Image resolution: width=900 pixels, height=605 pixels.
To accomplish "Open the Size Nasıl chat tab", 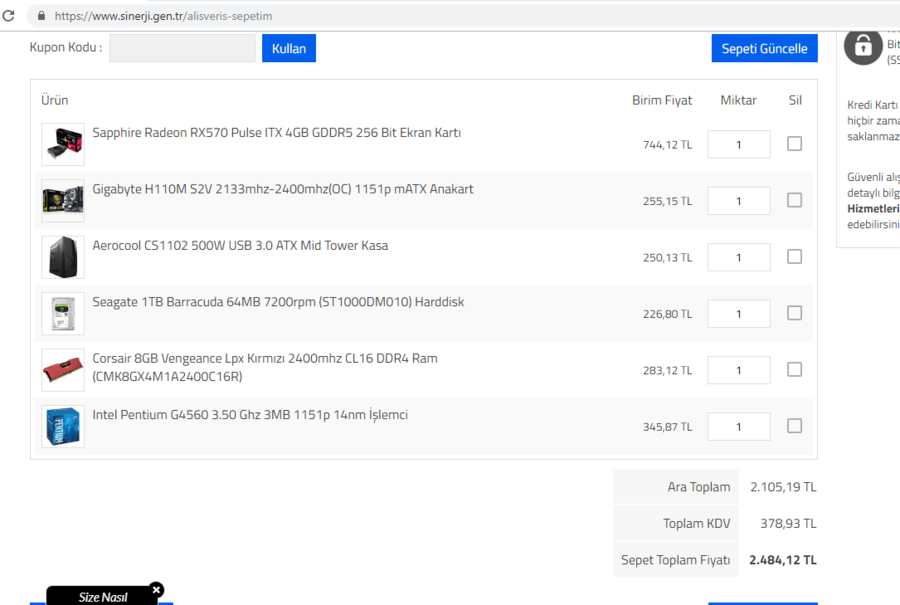I will 102,597.
